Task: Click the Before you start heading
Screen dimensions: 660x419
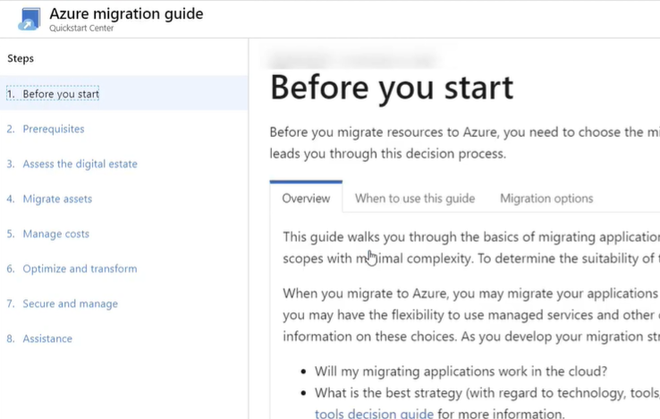Action: (392, 87)
